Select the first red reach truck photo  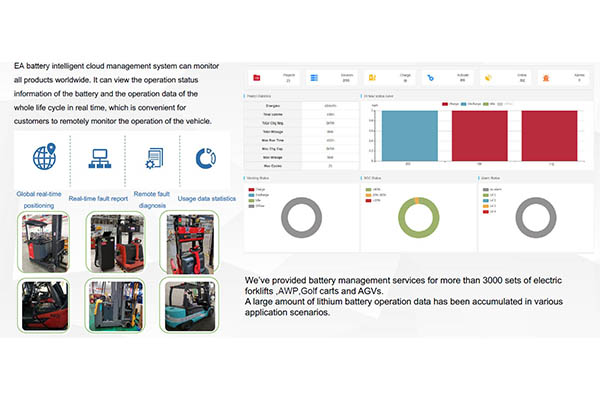pos(44,242)
